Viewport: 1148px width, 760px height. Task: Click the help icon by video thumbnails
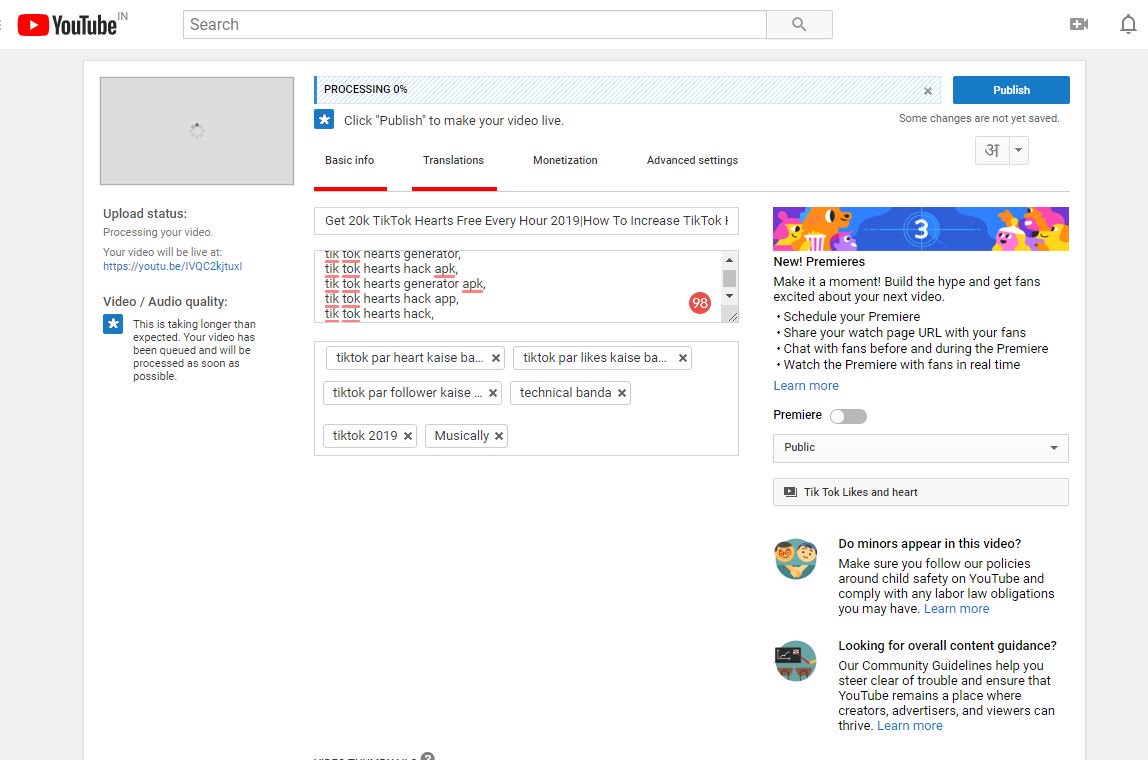[428, 756]
